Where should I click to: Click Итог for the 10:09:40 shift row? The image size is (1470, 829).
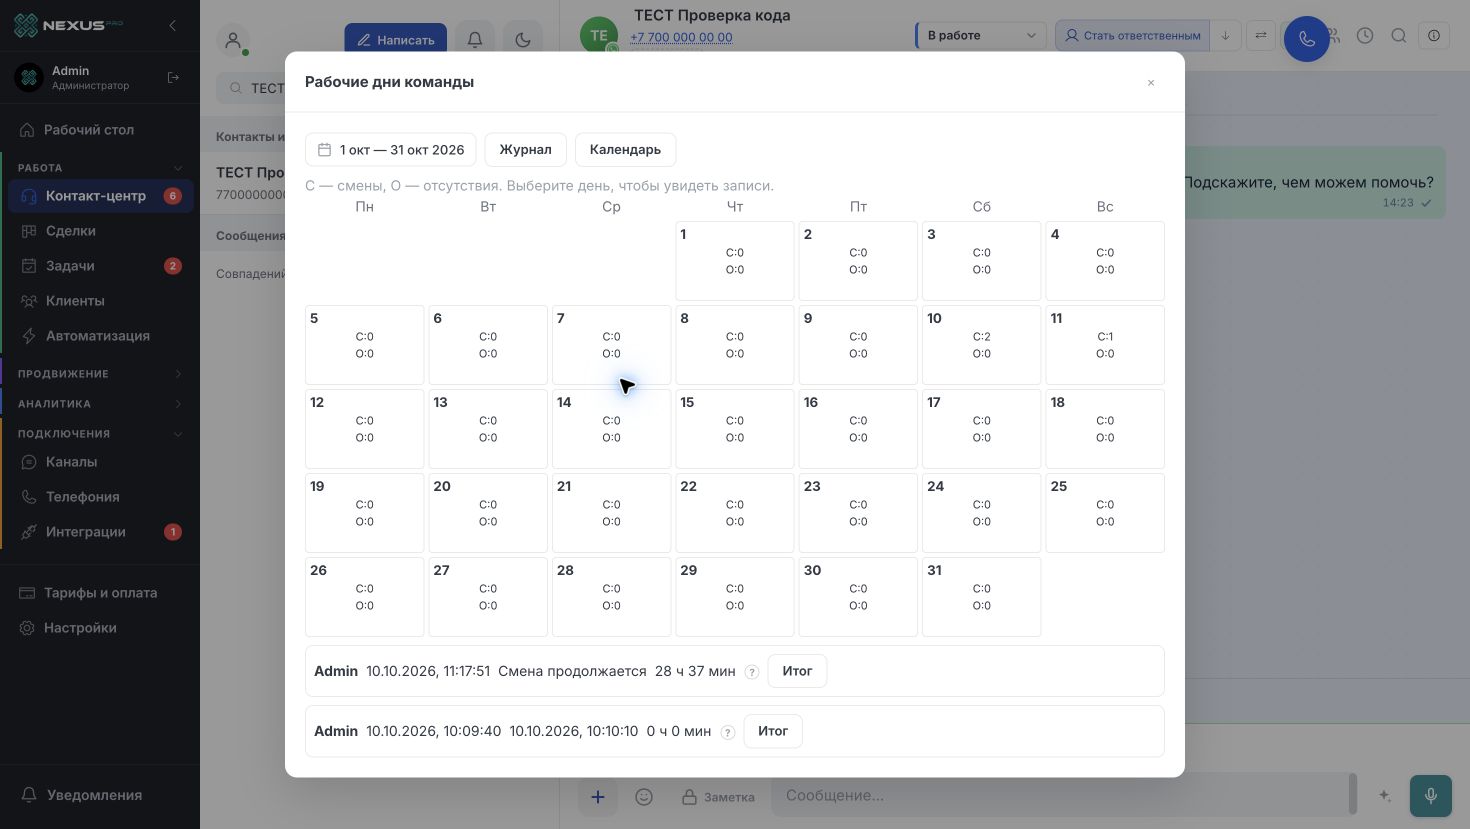pos(773,731)
